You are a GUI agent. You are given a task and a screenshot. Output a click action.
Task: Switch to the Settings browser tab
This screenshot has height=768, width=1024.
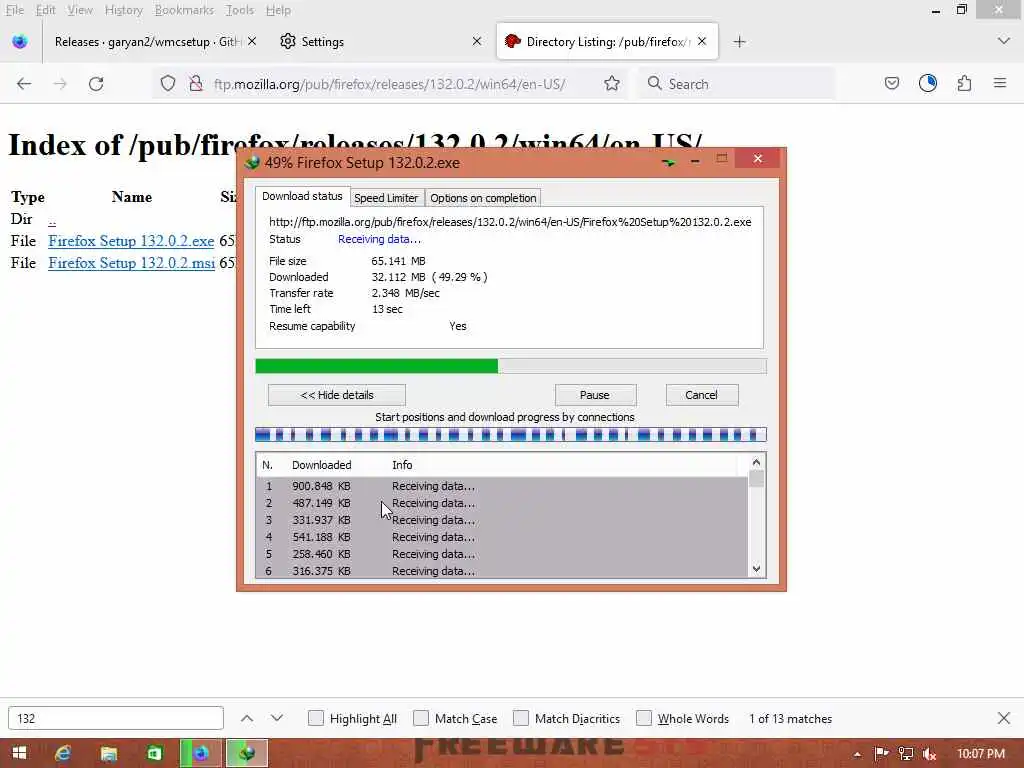[x=379, y=42]
